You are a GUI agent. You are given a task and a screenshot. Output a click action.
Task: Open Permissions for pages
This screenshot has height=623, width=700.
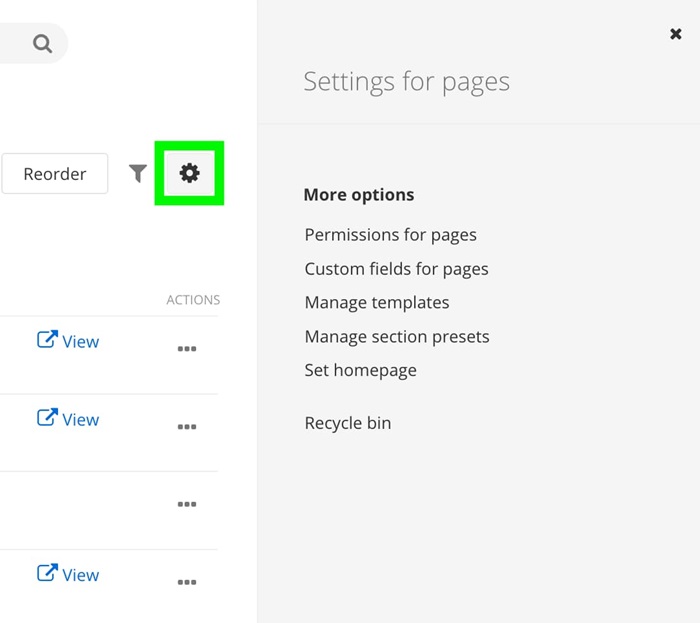[x=391, y=235]
